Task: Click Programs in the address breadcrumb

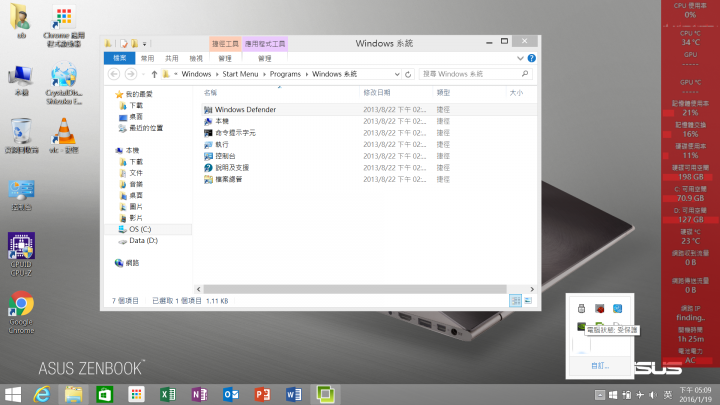Action: click(285, 74)
